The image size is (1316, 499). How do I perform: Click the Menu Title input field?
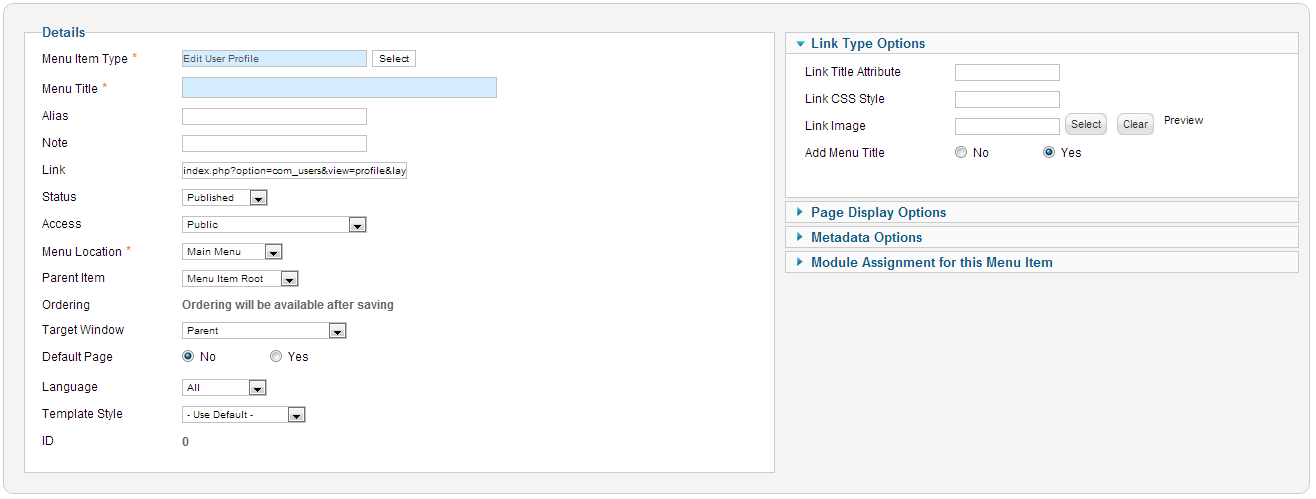pos(339,88)
